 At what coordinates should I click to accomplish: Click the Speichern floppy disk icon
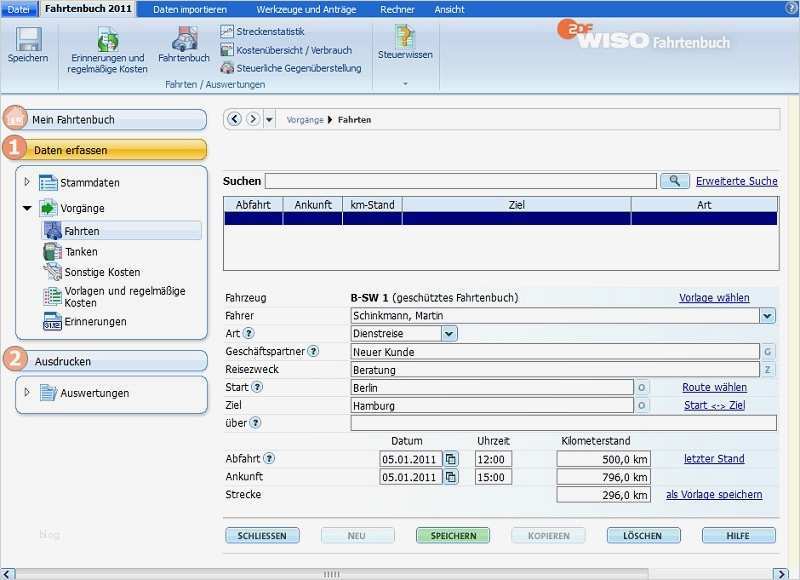pos(29,39)
